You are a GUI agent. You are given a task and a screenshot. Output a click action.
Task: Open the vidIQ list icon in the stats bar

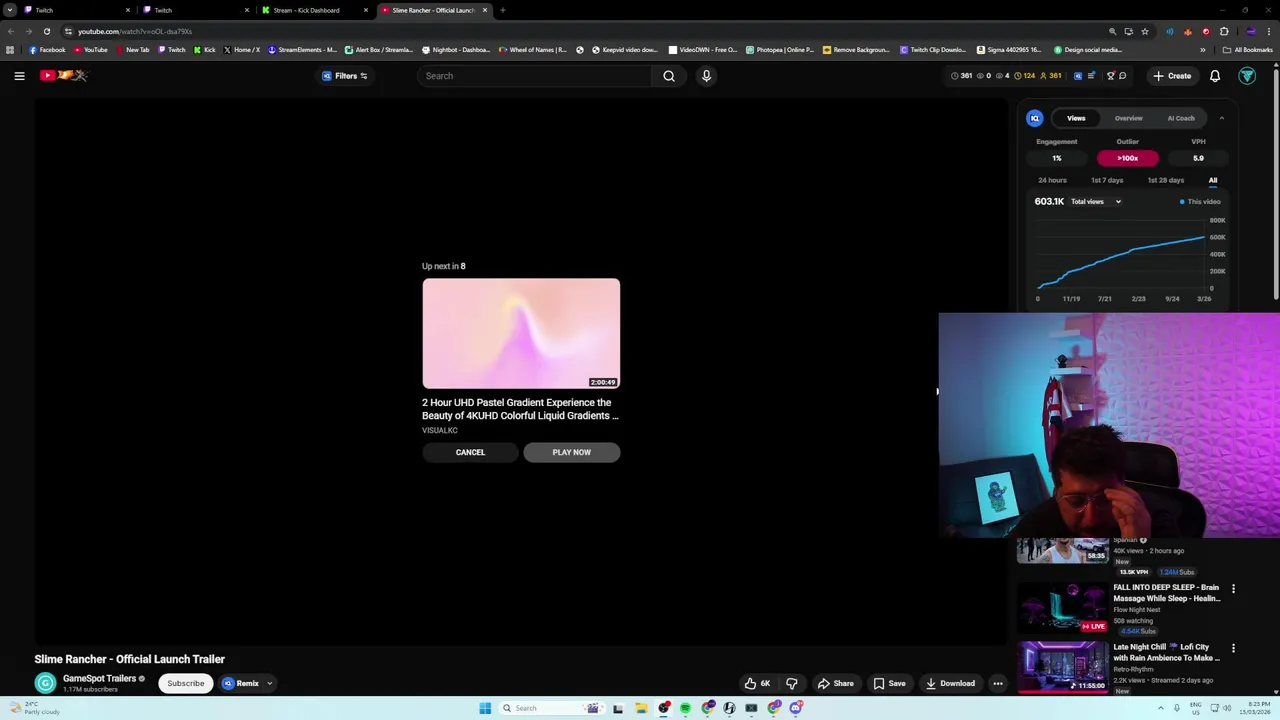(x=1092, y=76)
